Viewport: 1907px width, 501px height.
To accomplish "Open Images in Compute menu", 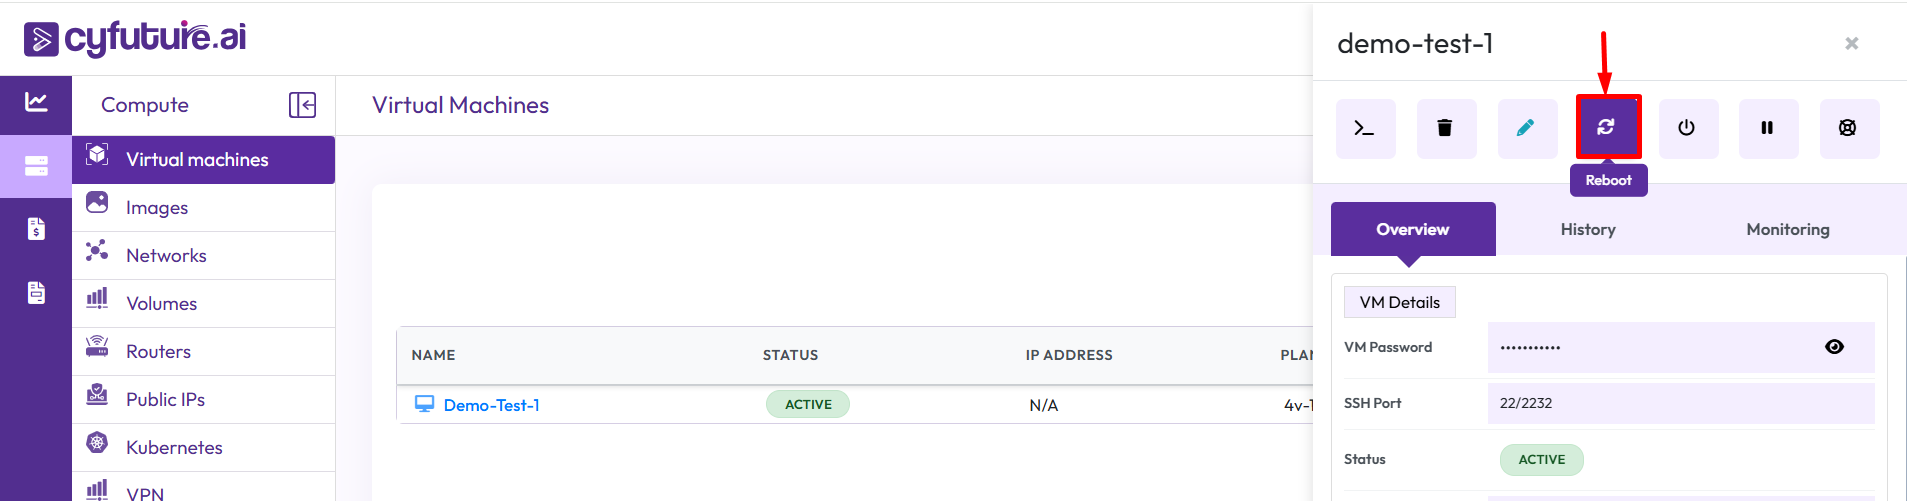I will [157, 208].
